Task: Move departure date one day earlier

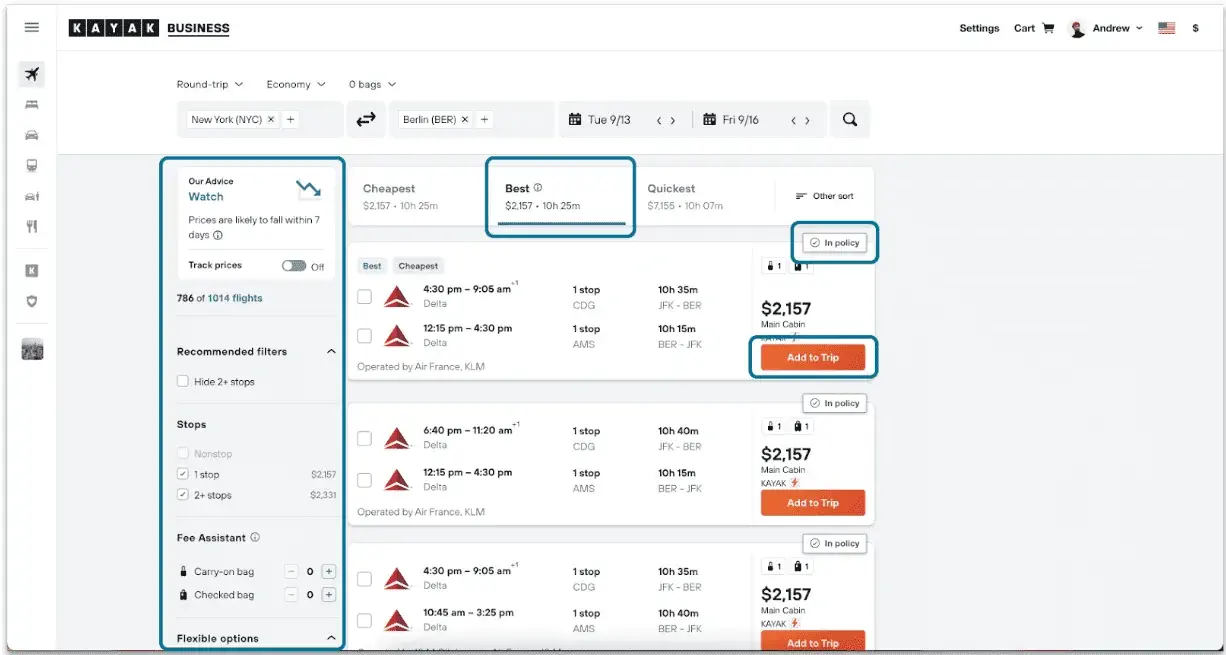Action: pyautogui.click(x=659, y=120)
